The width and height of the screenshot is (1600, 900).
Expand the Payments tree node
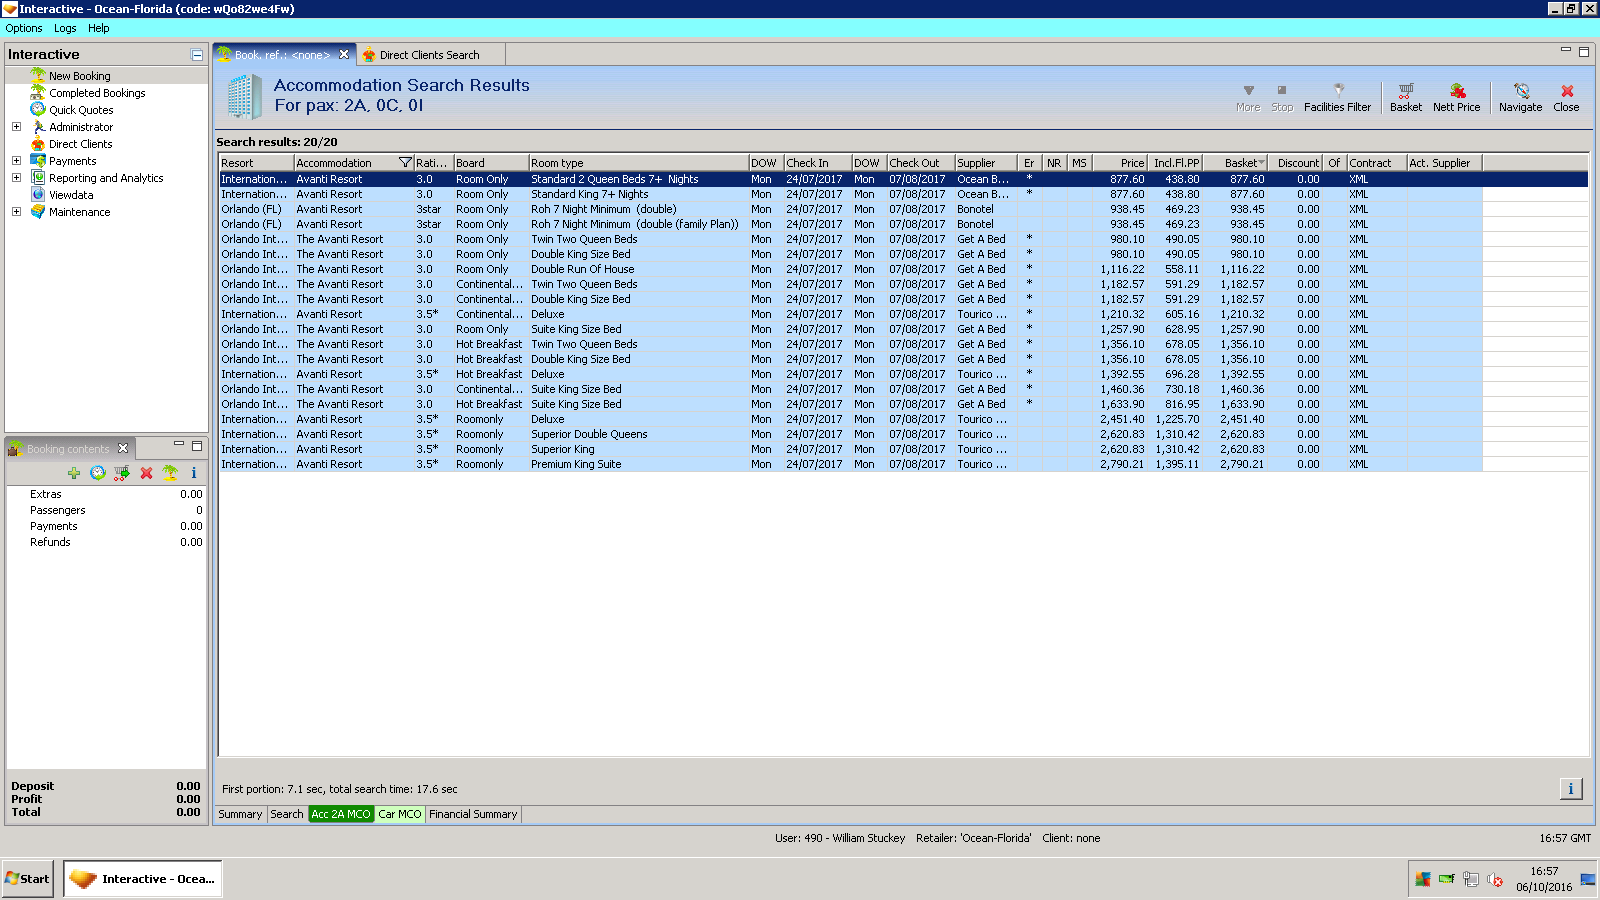coord(16,161)
